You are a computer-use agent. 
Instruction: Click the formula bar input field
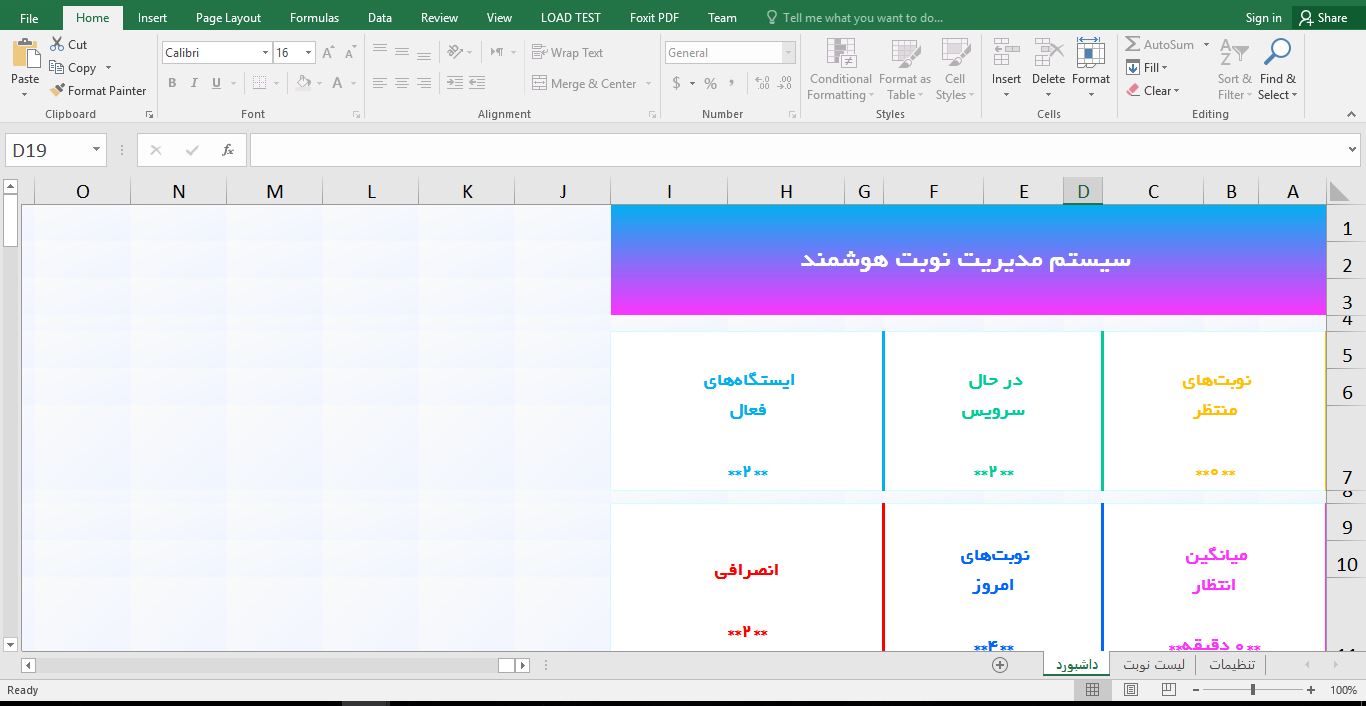point(796,150)
